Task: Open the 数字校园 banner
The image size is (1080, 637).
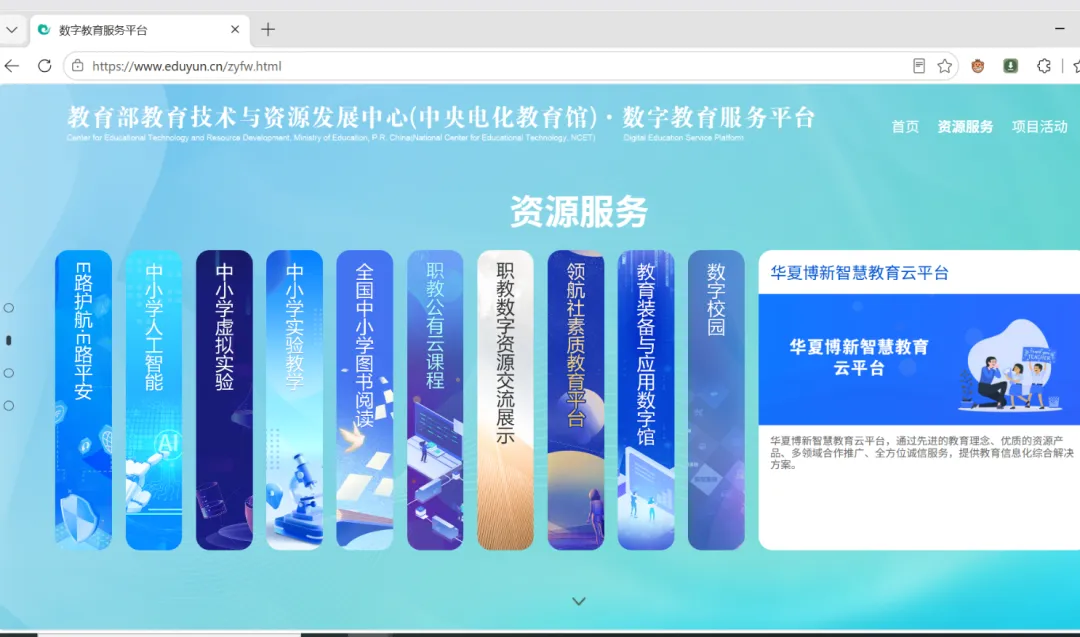Action: (716, 399)
